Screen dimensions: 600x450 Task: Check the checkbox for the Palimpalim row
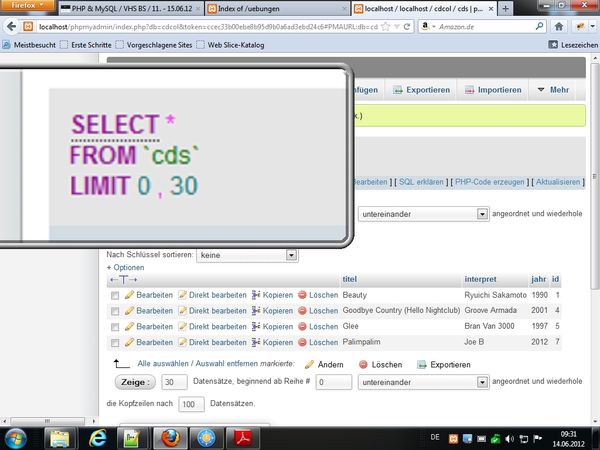pos(115,342)
